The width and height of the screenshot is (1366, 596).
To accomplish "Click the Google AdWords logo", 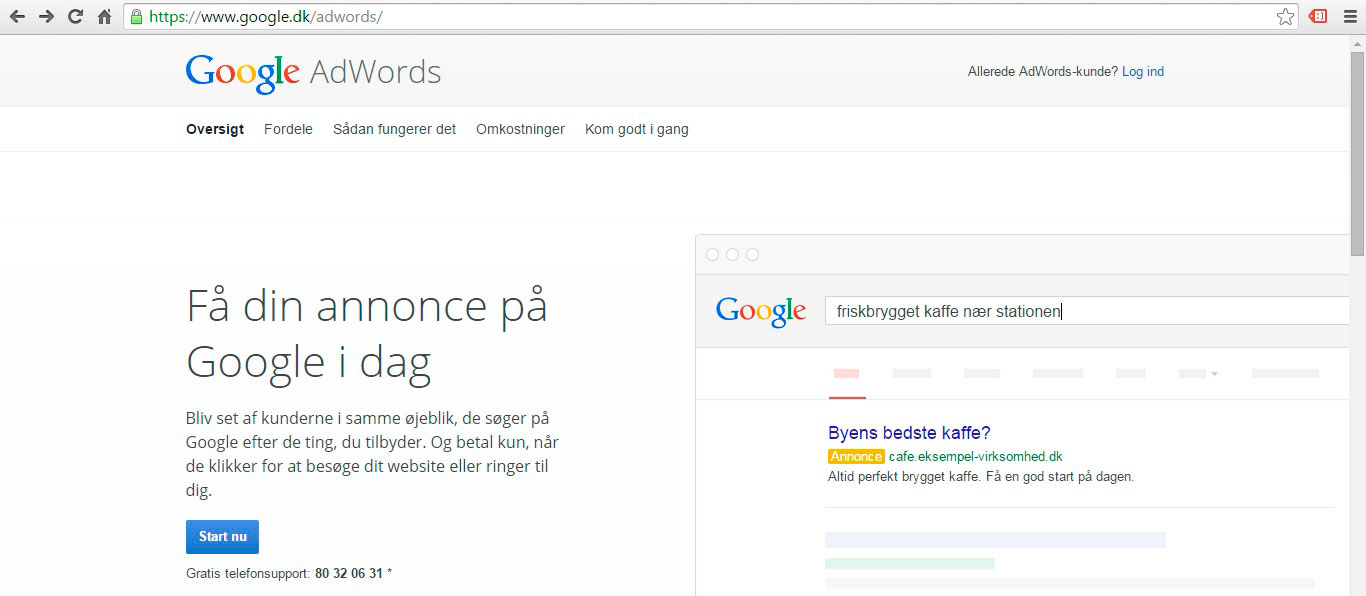I will point(313,73).
